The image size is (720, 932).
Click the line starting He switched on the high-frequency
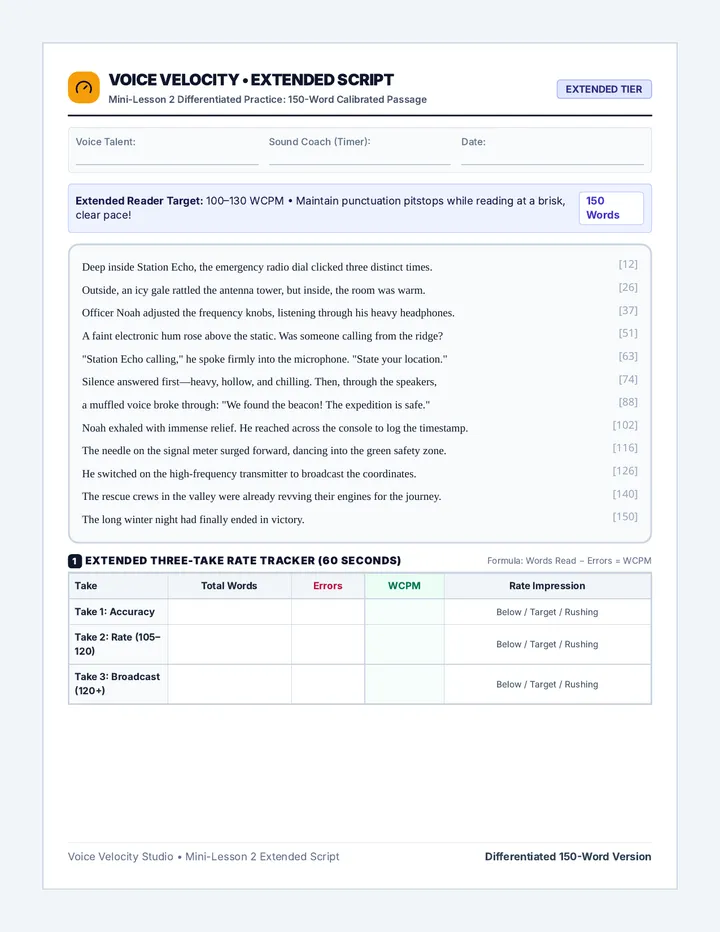(249, 474)
